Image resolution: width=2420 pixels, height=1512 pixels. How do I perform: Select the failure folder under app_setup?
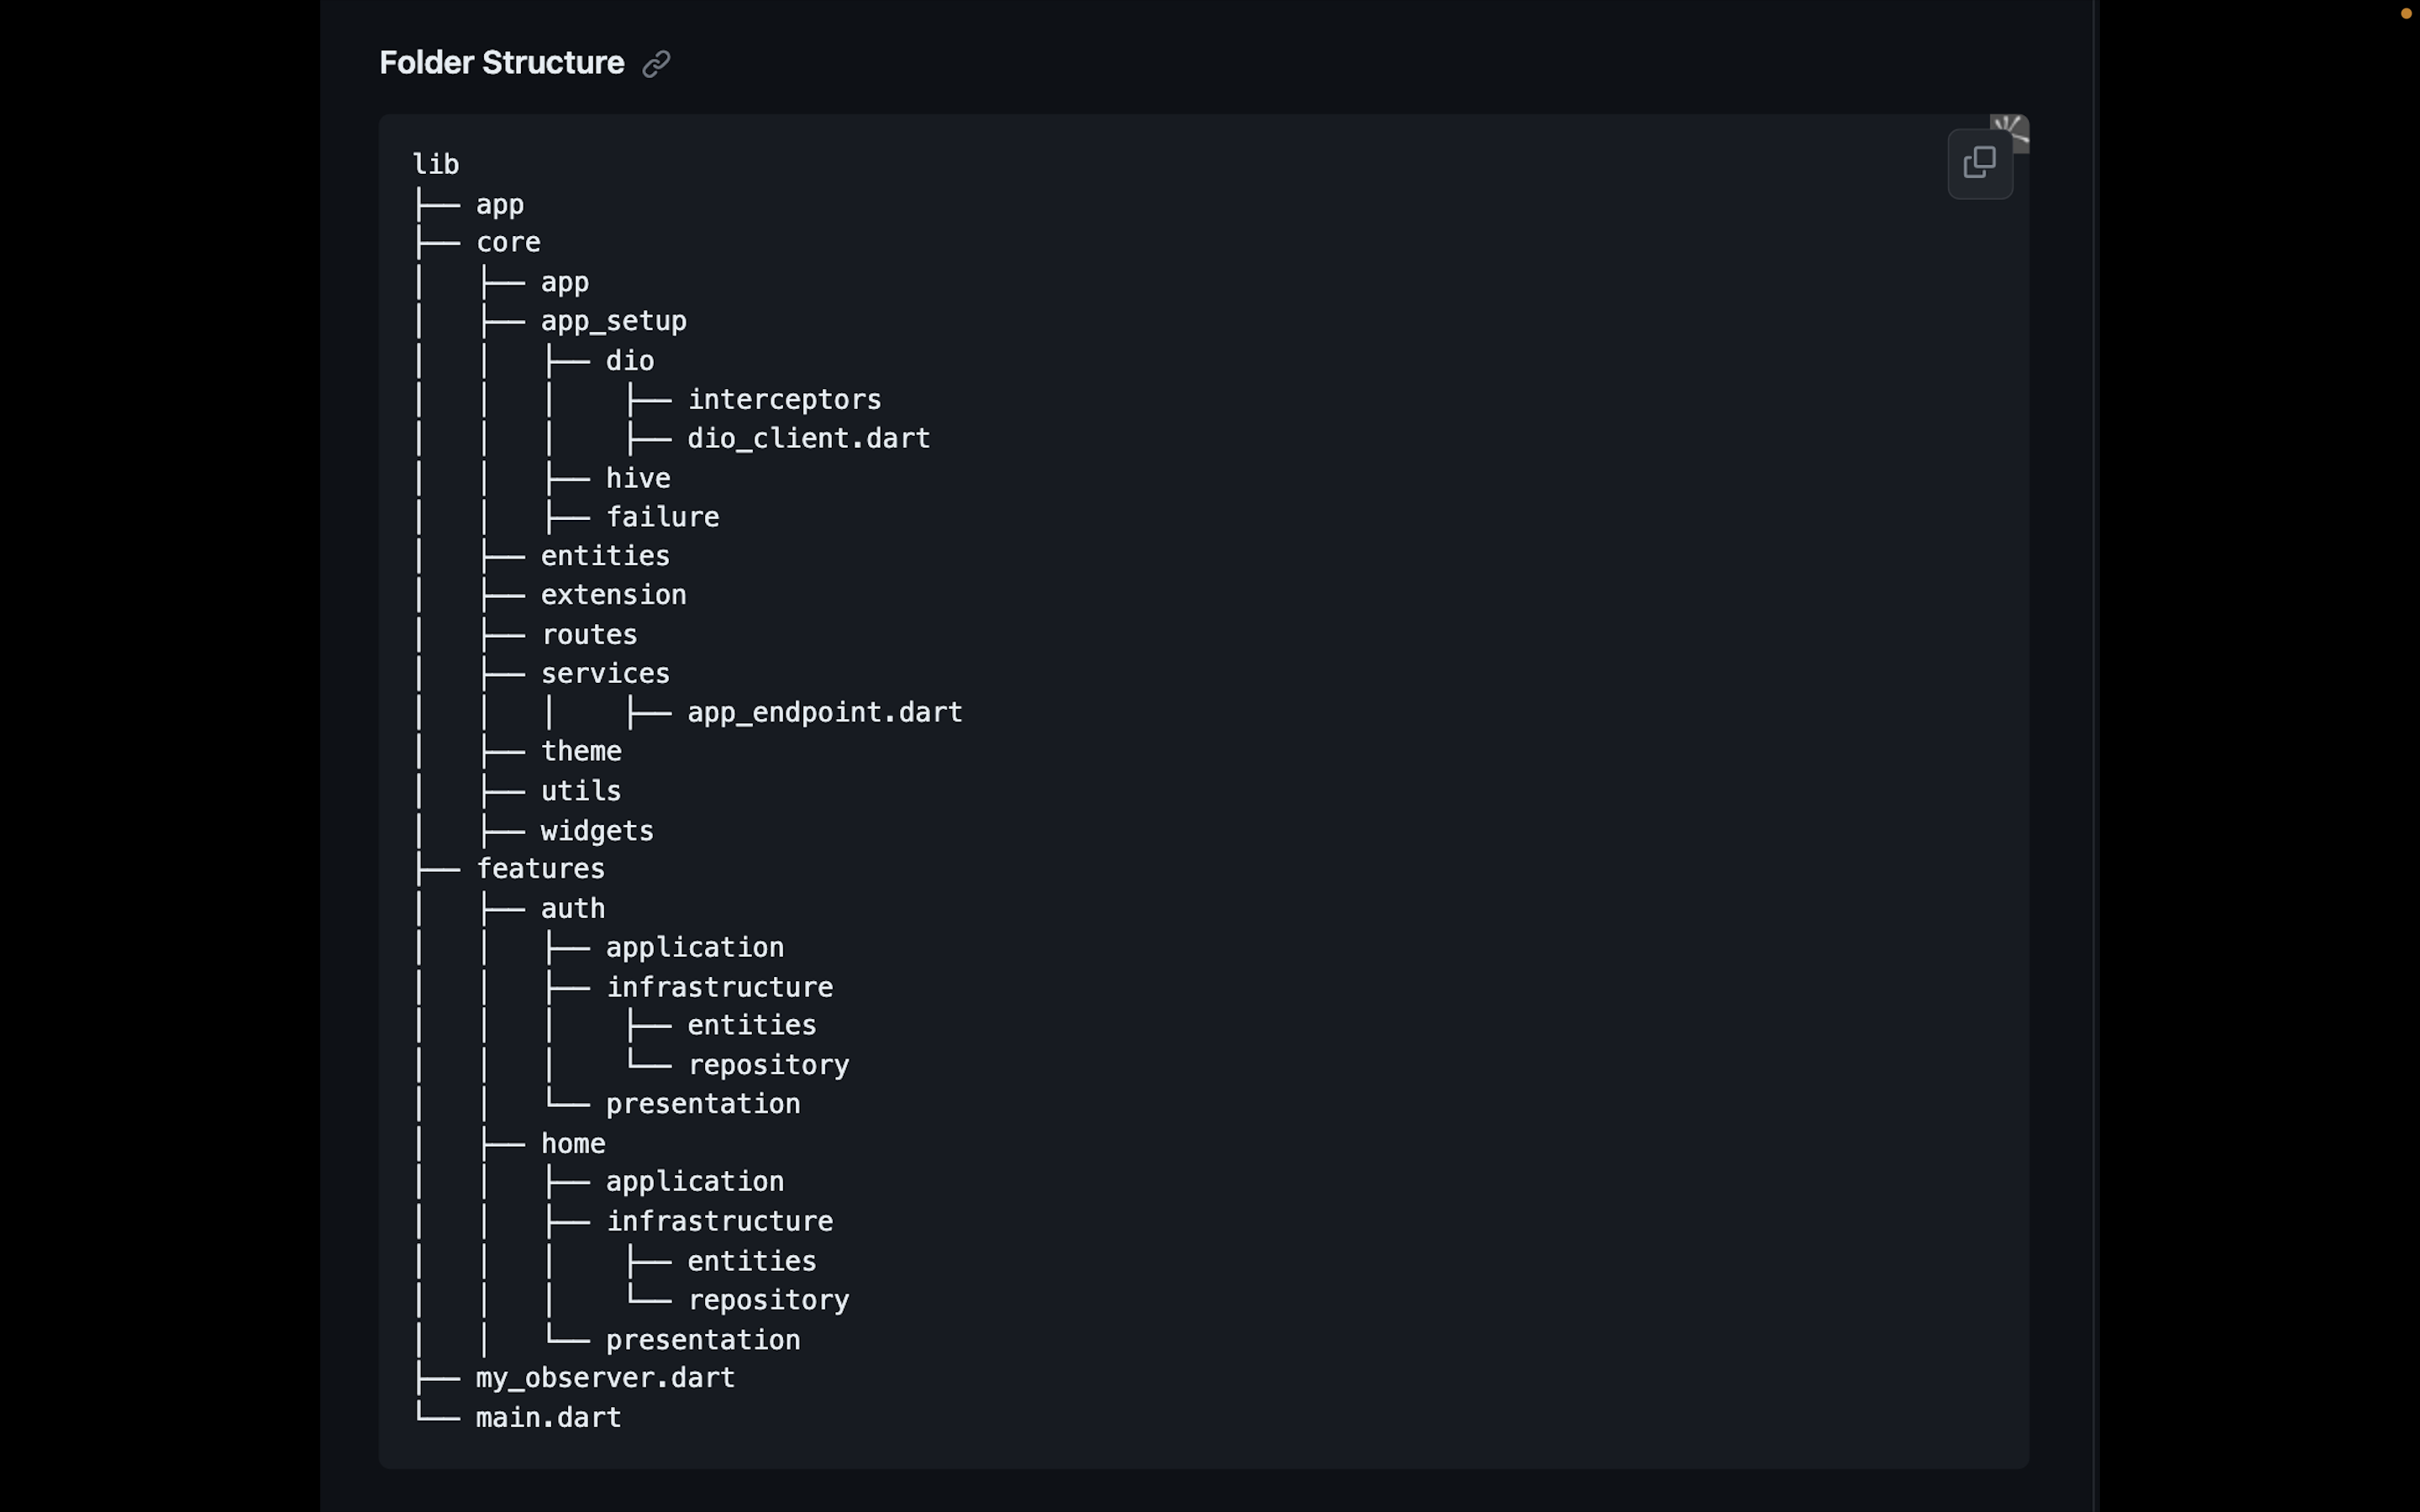(x=662, y=516)
